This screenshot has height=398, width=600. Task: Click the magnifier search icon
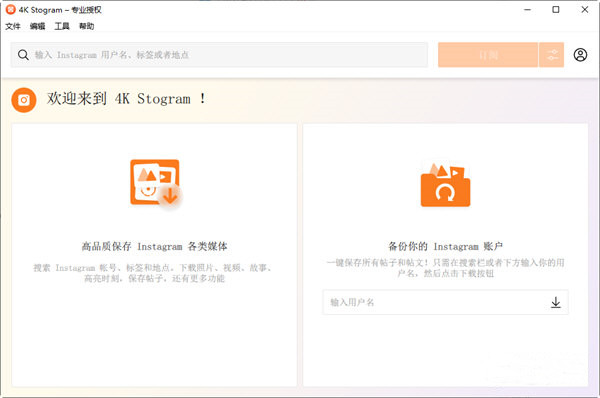(x=23, y=55)
